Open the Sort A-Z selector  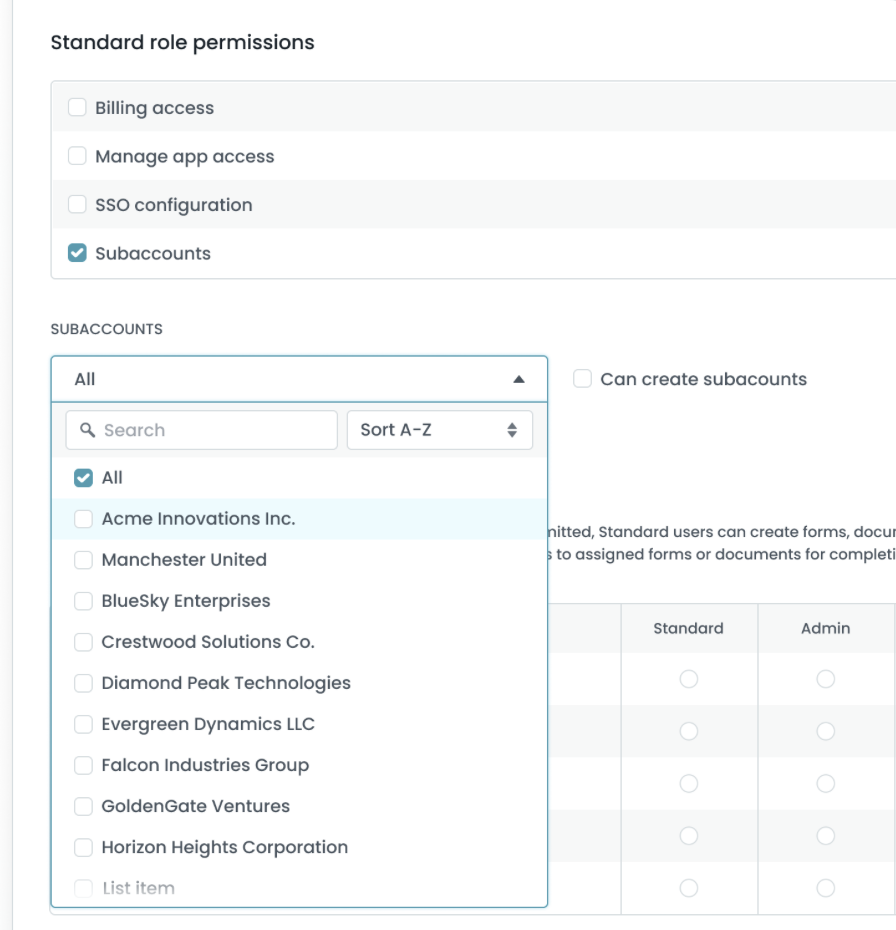coord(439,430)
